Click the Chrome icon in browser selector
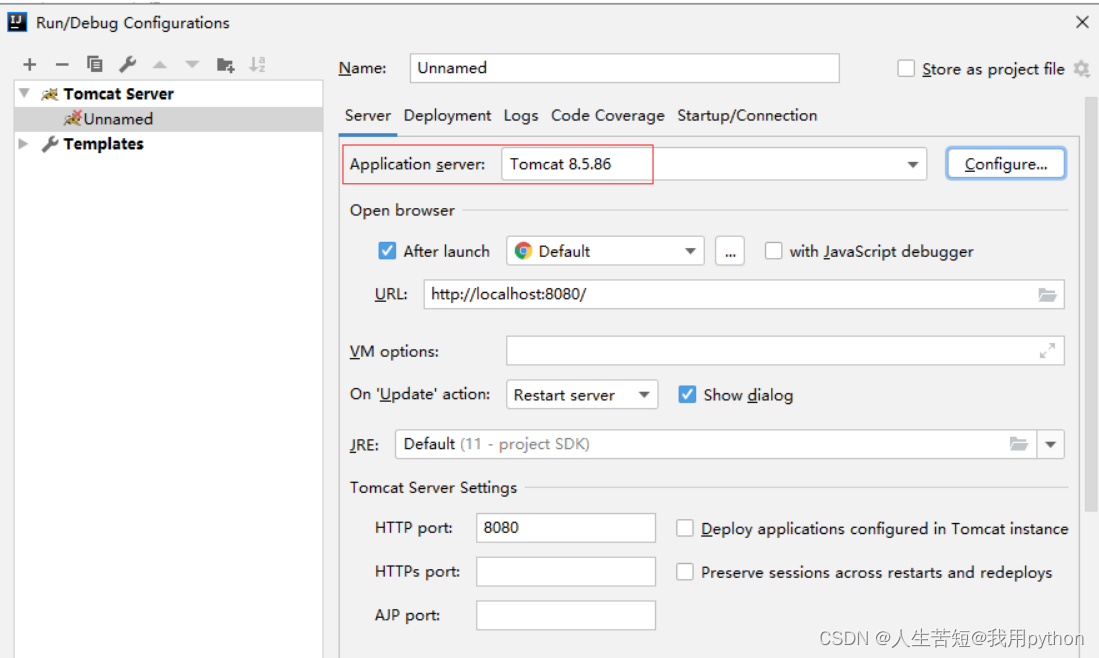1099x658 pixels. [523, 251]
